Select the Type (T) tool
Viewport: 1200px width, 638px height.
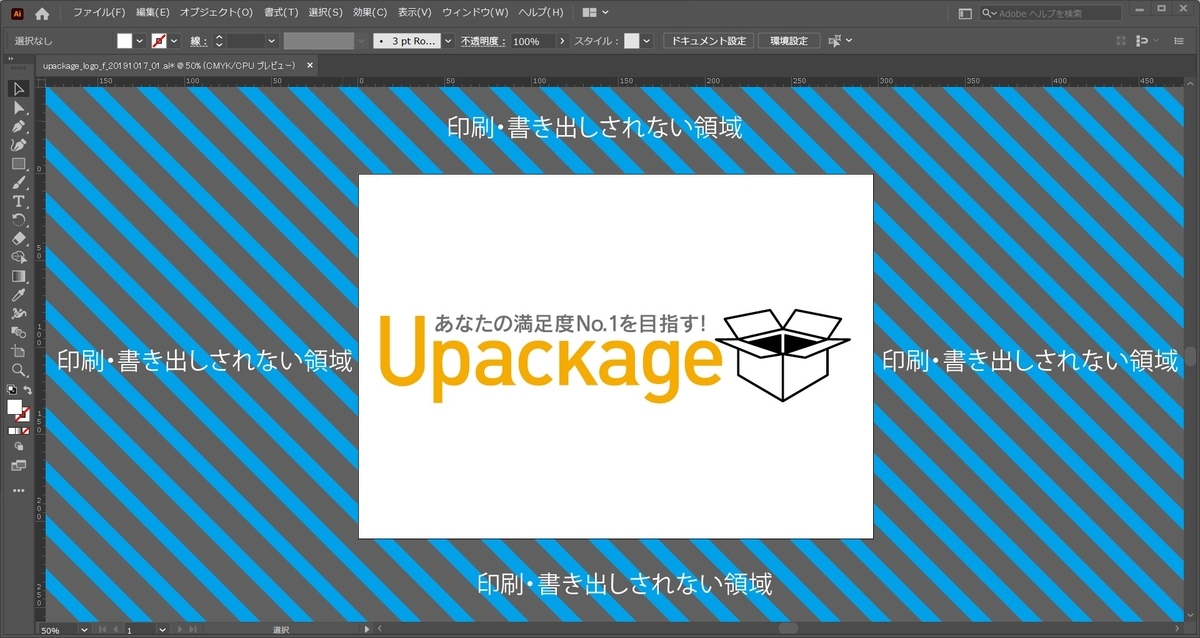click(x=18, y=201)
